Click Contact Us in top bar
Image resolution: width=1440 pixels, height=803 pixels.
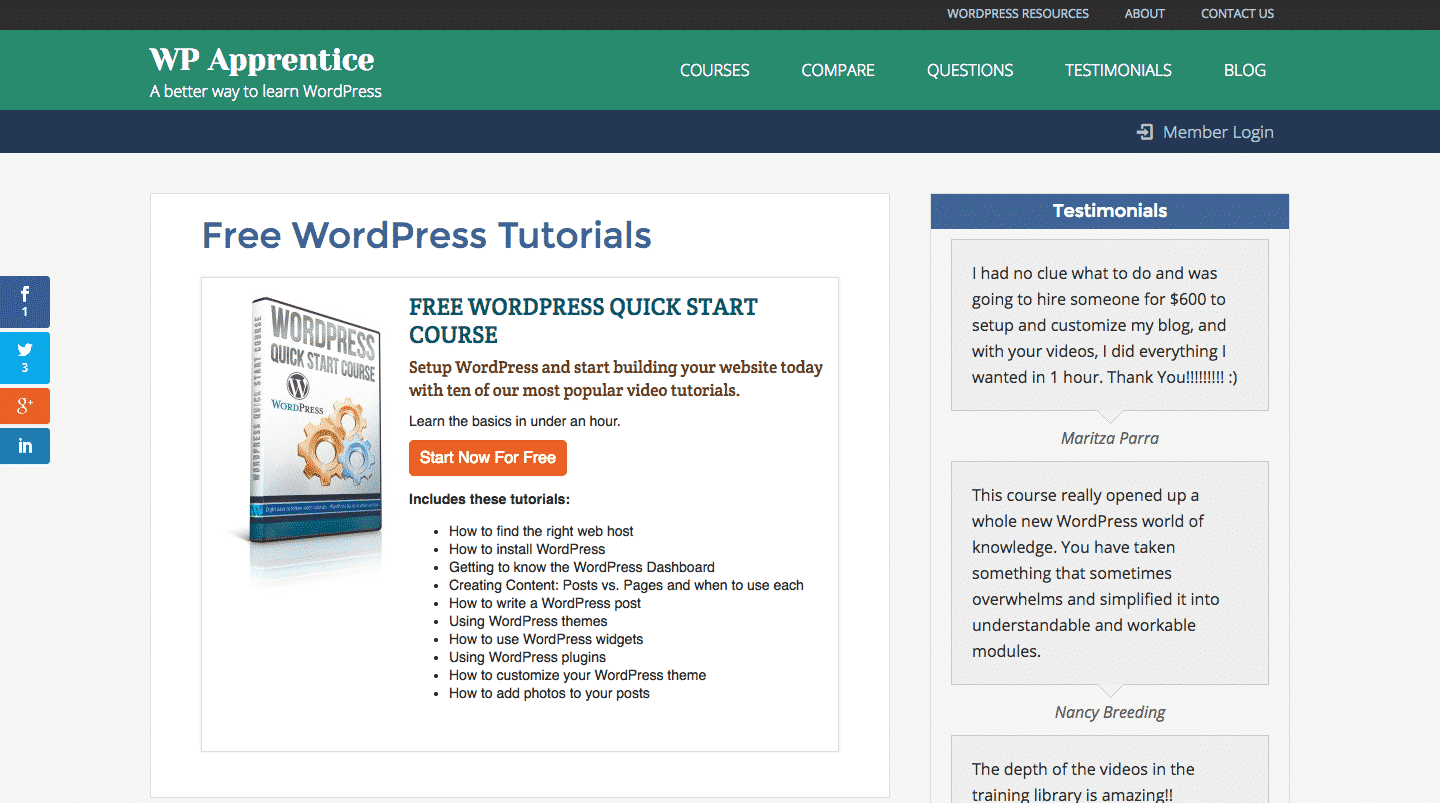(x=1237, y=14)
